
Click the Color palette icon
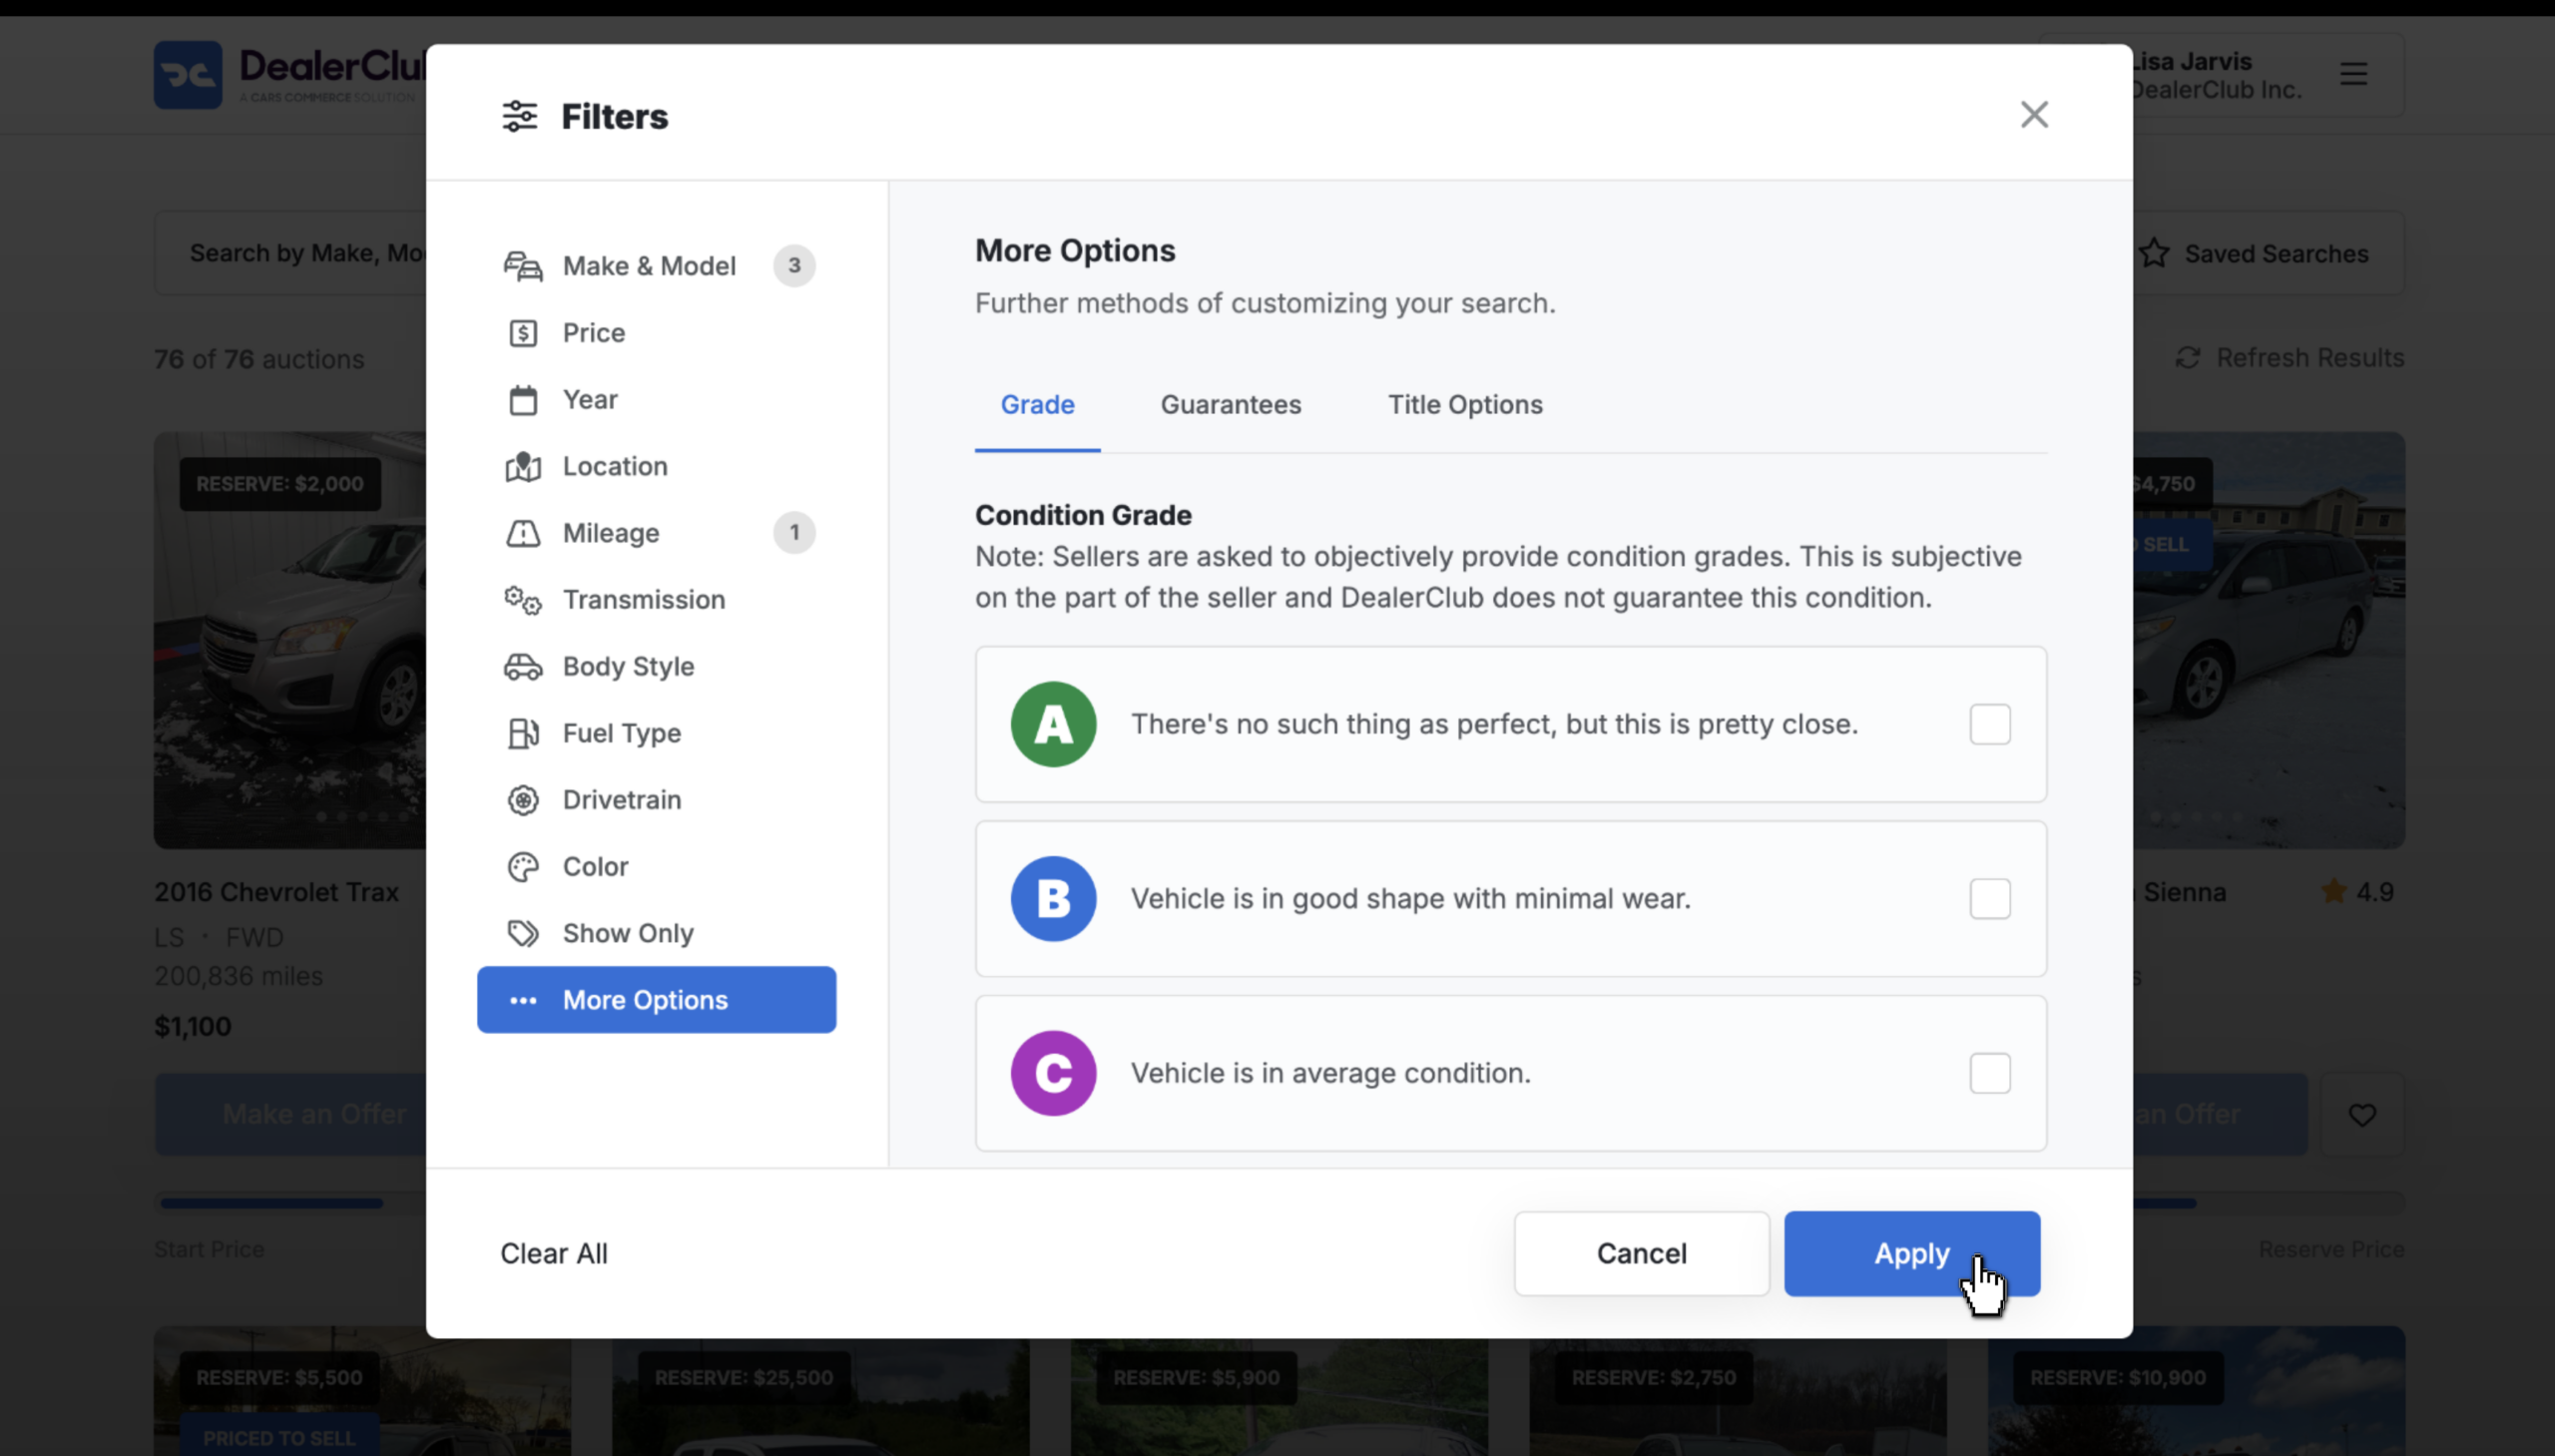tap(523, 867)
